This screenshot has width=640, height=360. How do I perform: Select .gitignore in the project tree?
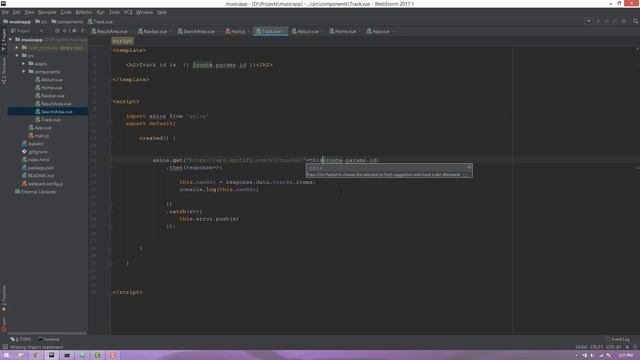35,151
